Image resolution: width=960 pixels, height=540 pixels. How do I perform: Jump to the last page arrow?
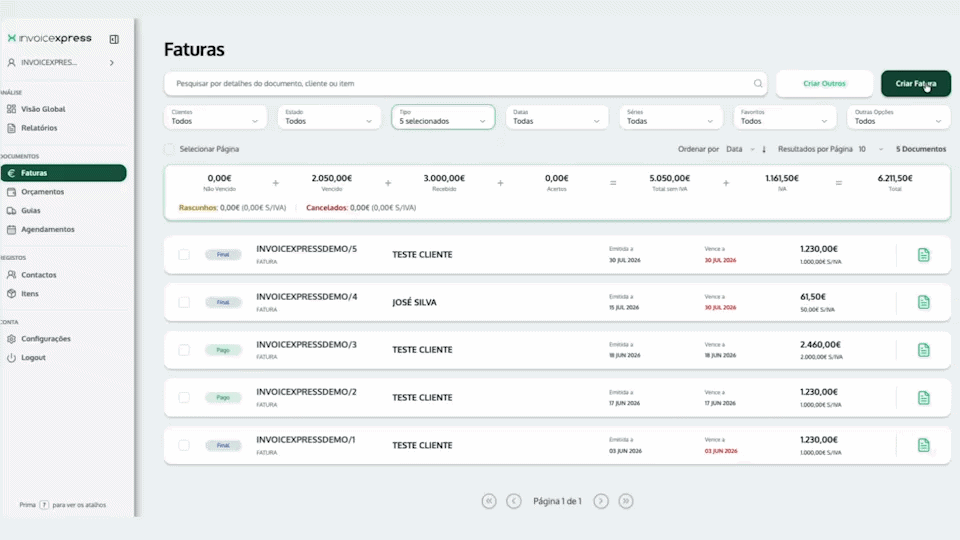point(626,501)
